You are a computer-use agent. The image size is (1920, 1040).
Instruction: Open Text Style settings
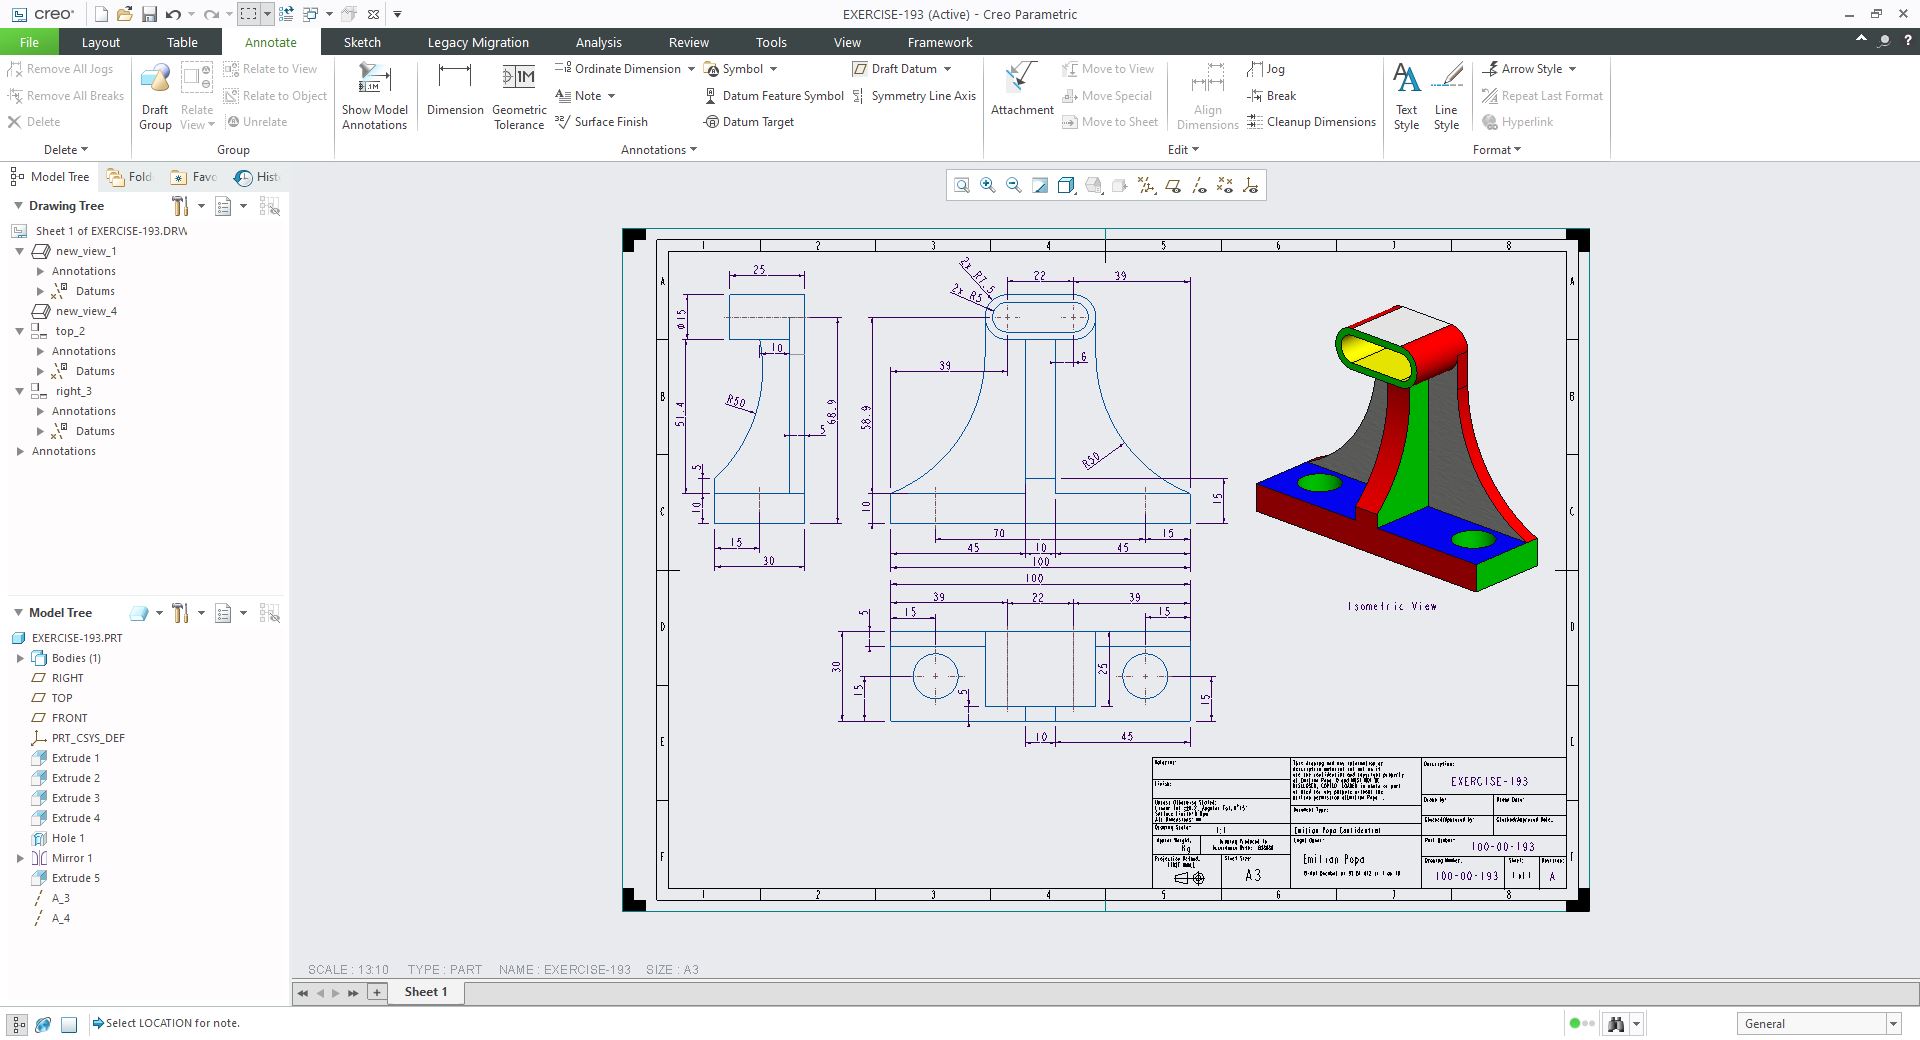click(x=1406, y=97)
